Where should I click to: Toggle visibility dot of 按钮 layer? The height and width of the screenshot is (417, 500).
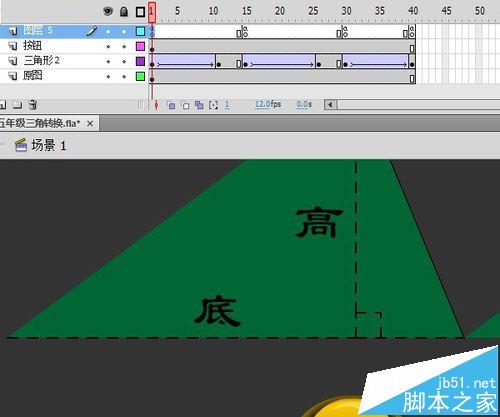point(108,46)
